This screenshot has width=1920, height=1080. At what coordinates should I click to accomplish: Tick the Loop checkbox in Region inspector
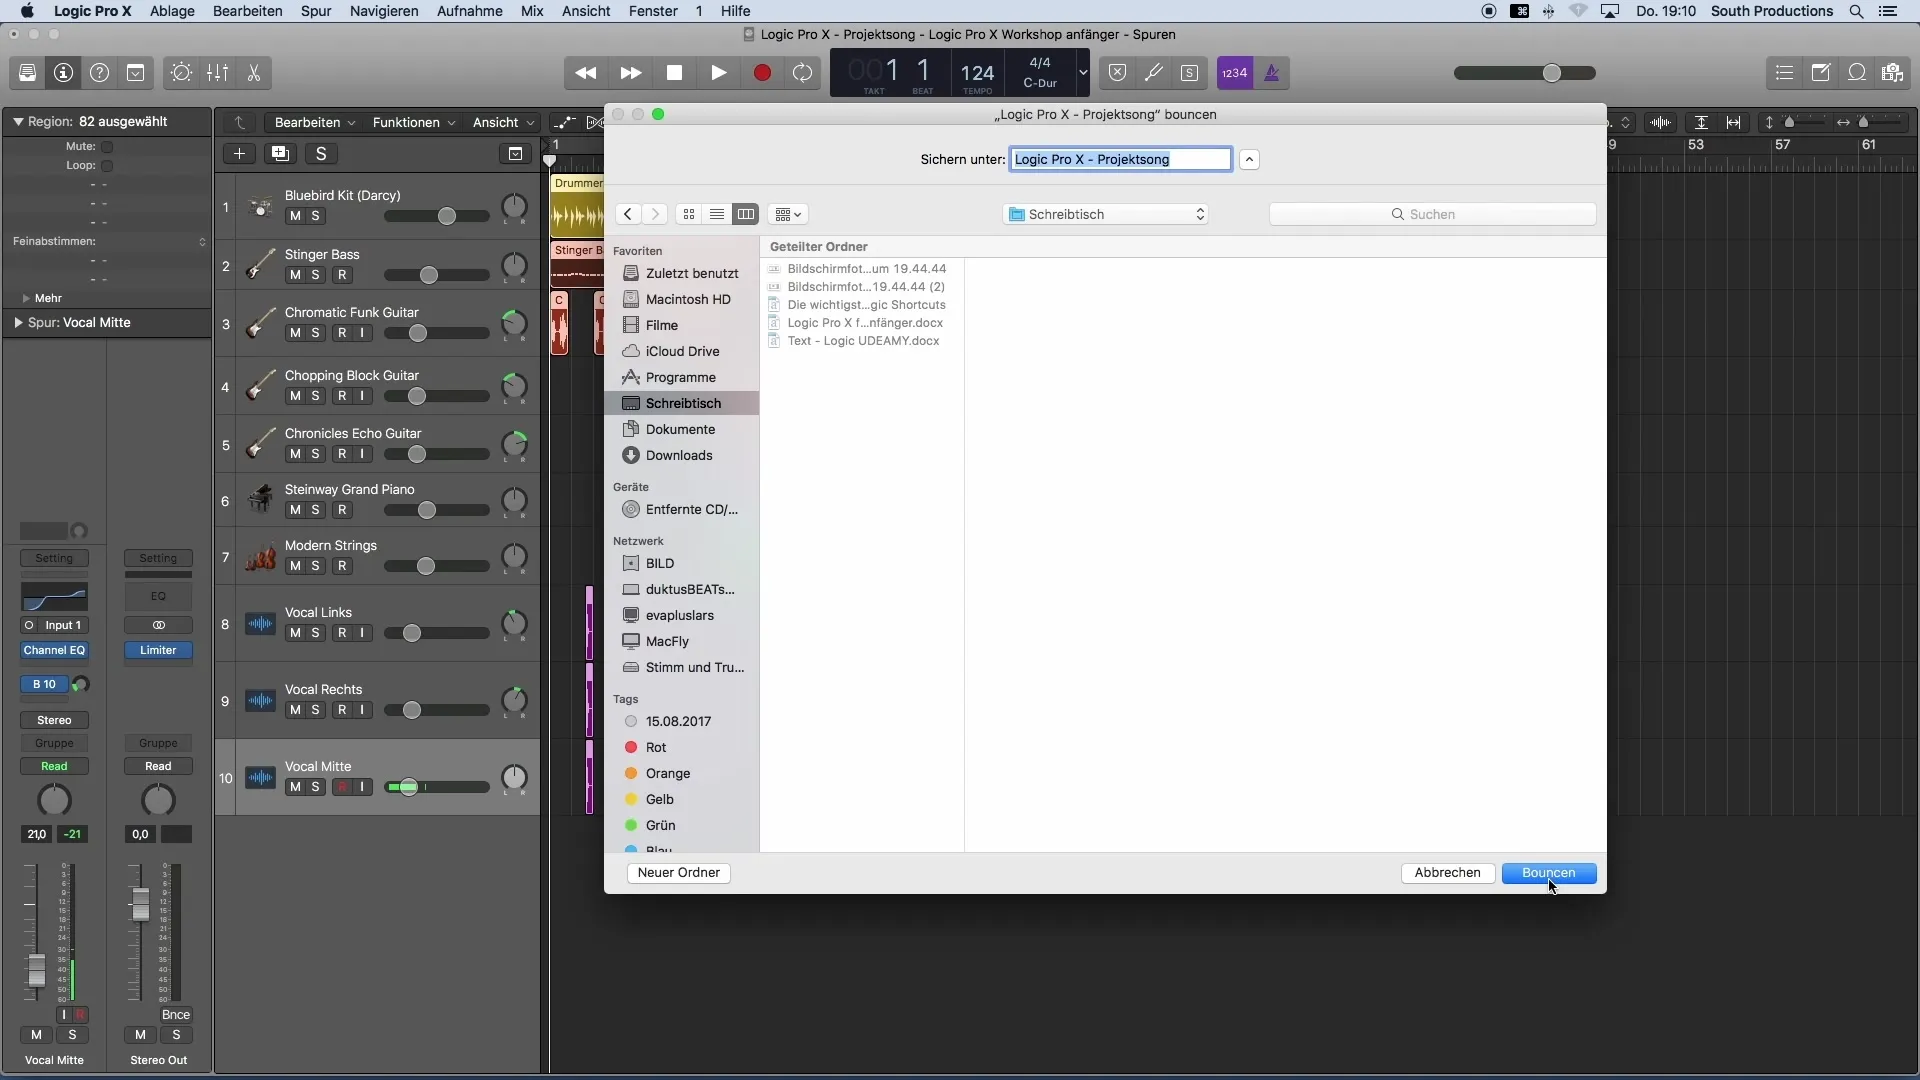pyautogui.click(x=107, y=166)
